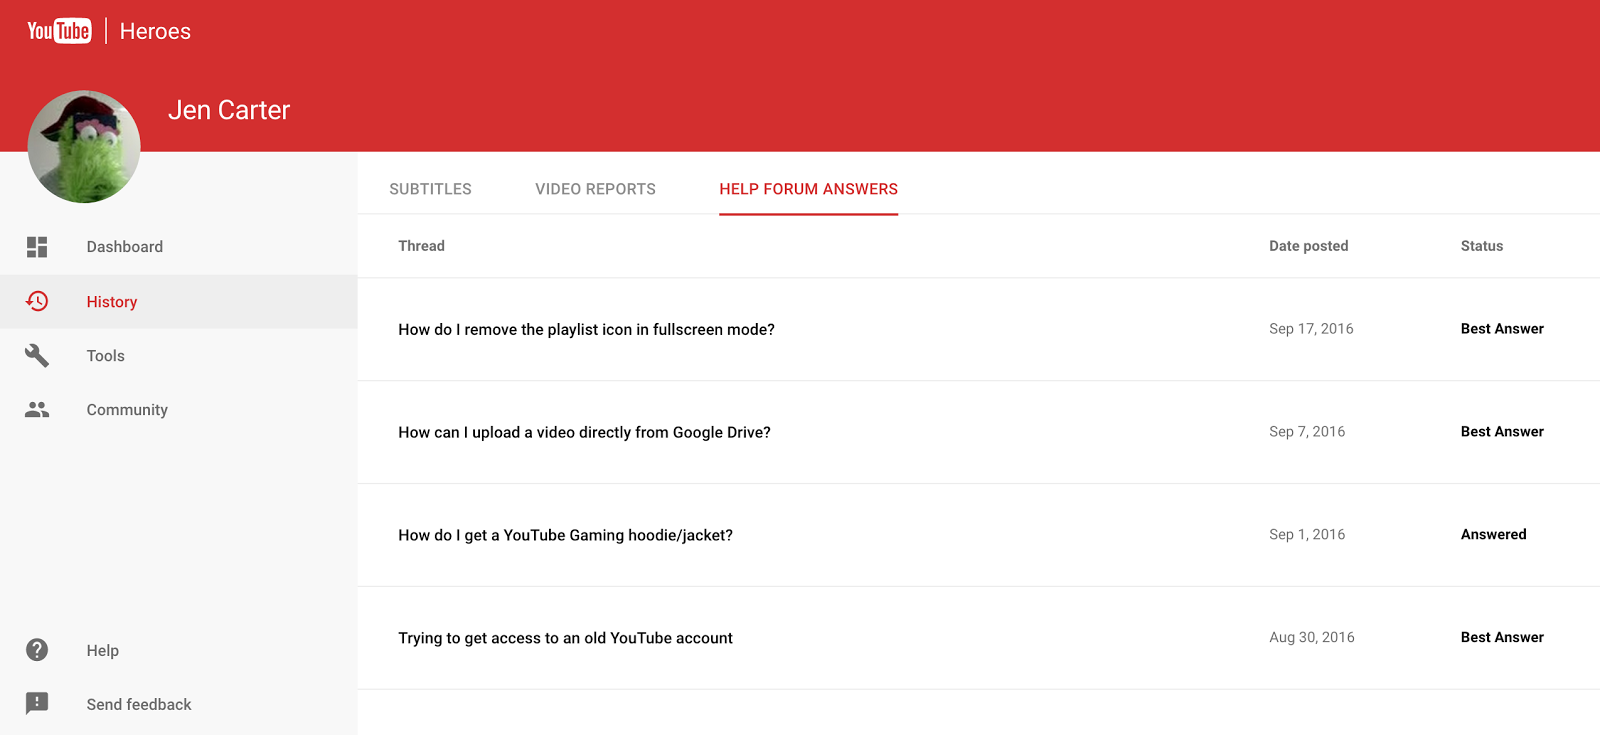
Task: Click the Sep 1, 2016 date
Action: click(x=1307, y=535)
